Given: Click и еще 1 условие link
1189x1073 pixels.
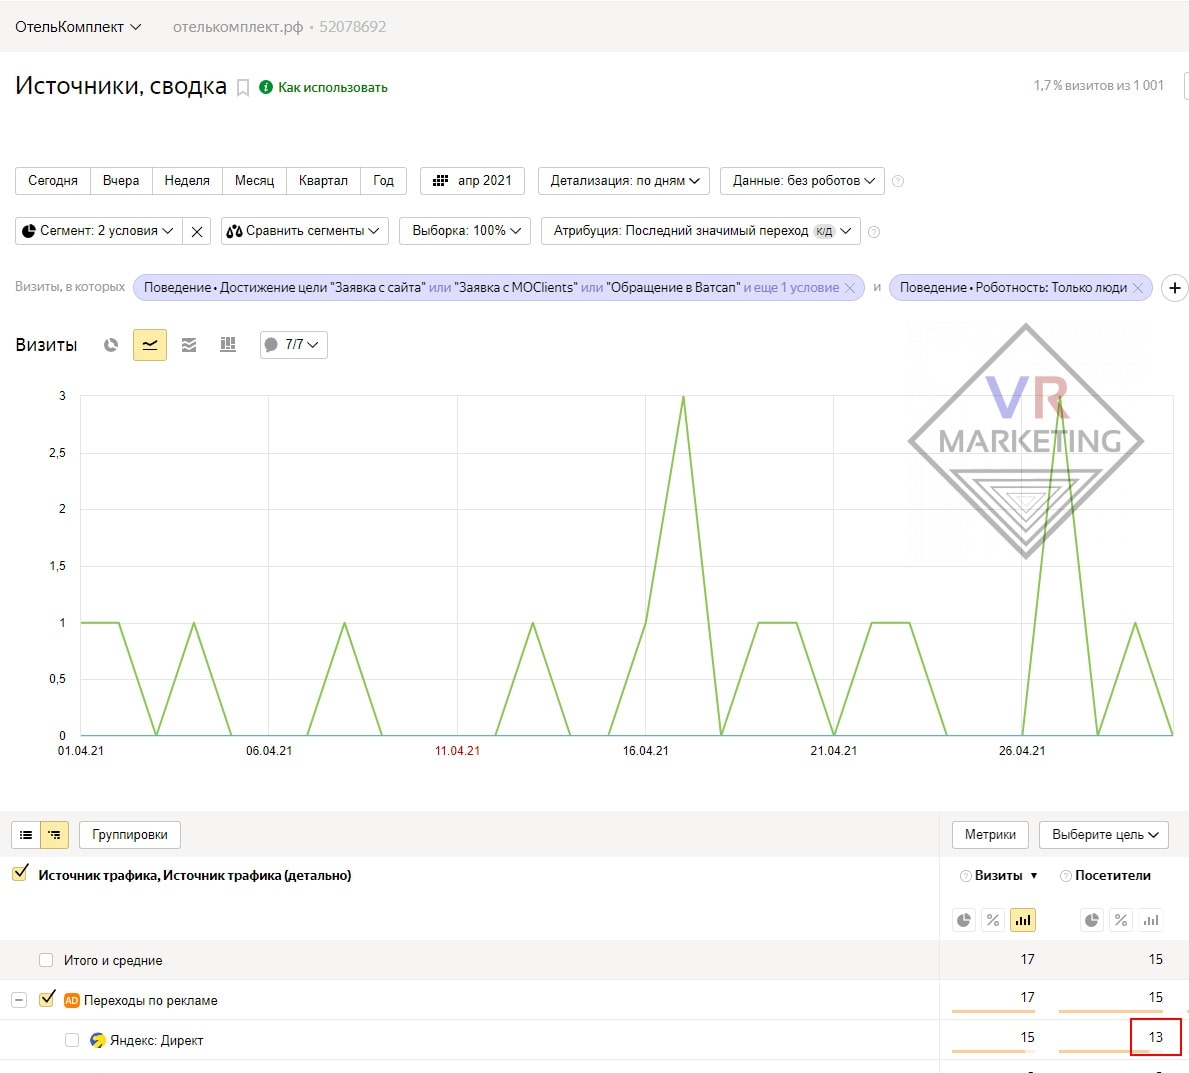Looking at the screenshot, I should [x=791, y=288].
